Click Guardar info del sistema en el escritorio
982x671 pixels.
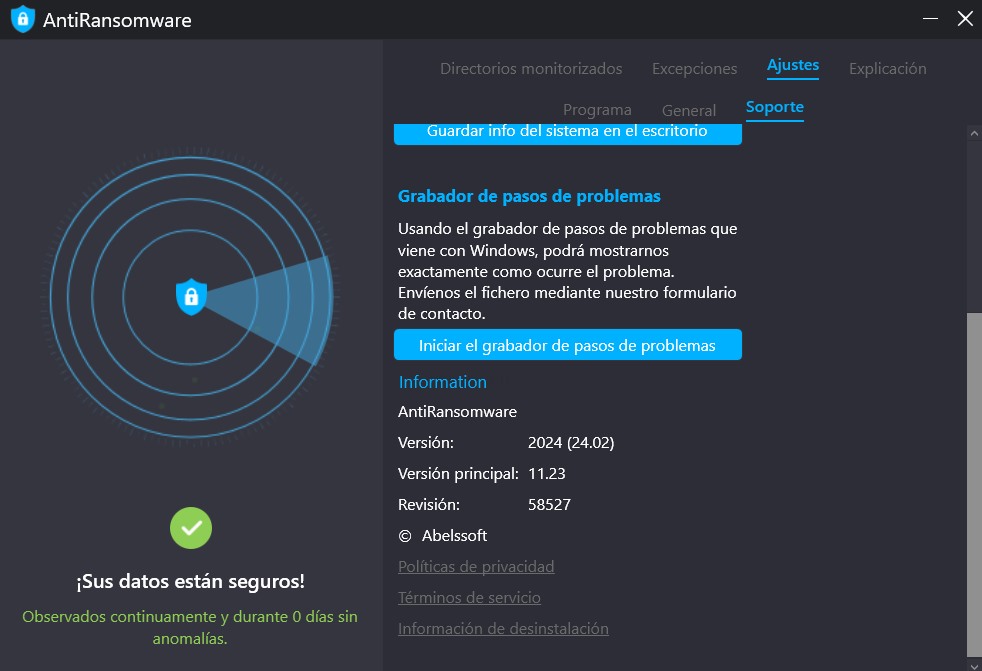coord(568,130)
